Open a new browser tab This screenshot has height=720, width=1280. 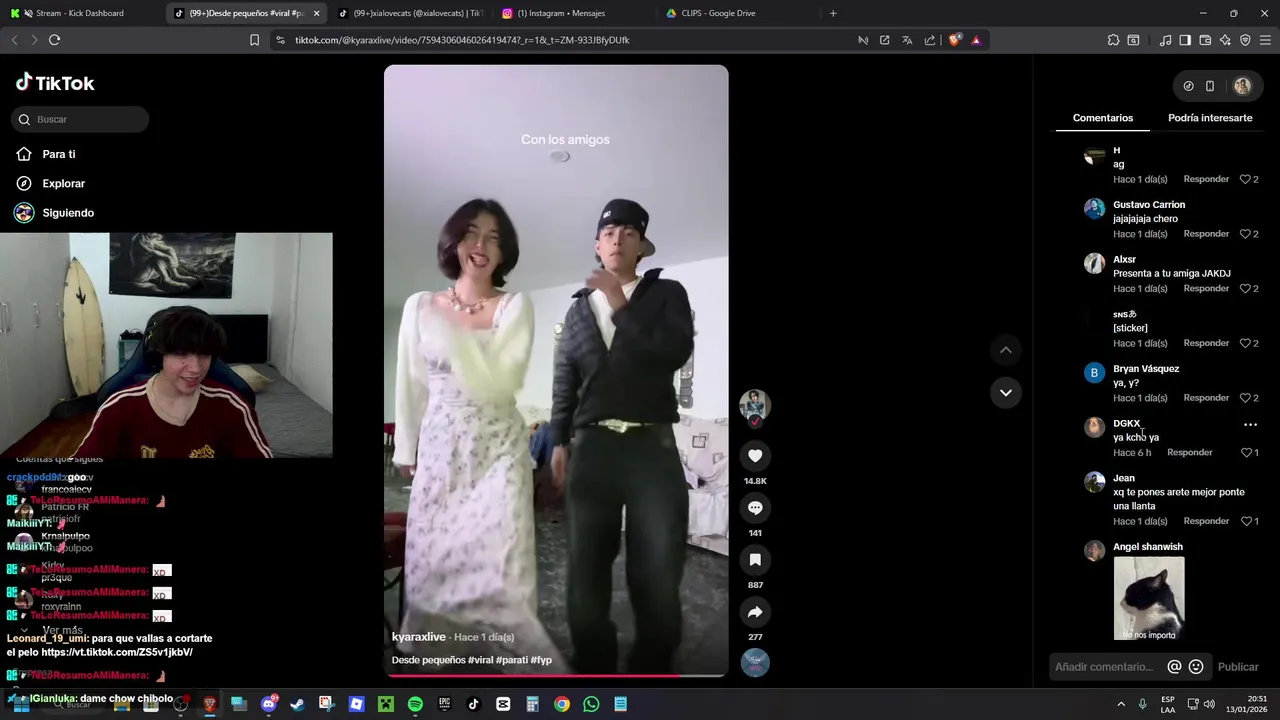833,13
